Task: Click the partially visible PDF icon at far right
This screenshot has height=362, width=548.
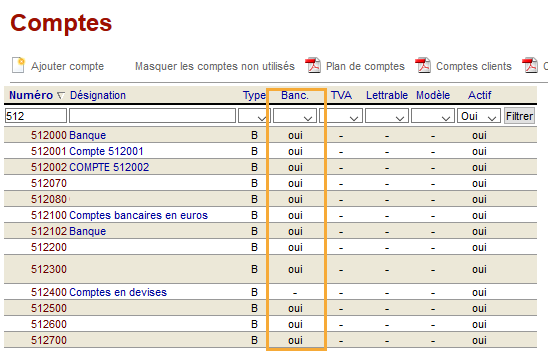Action: (x=530, y=65)
